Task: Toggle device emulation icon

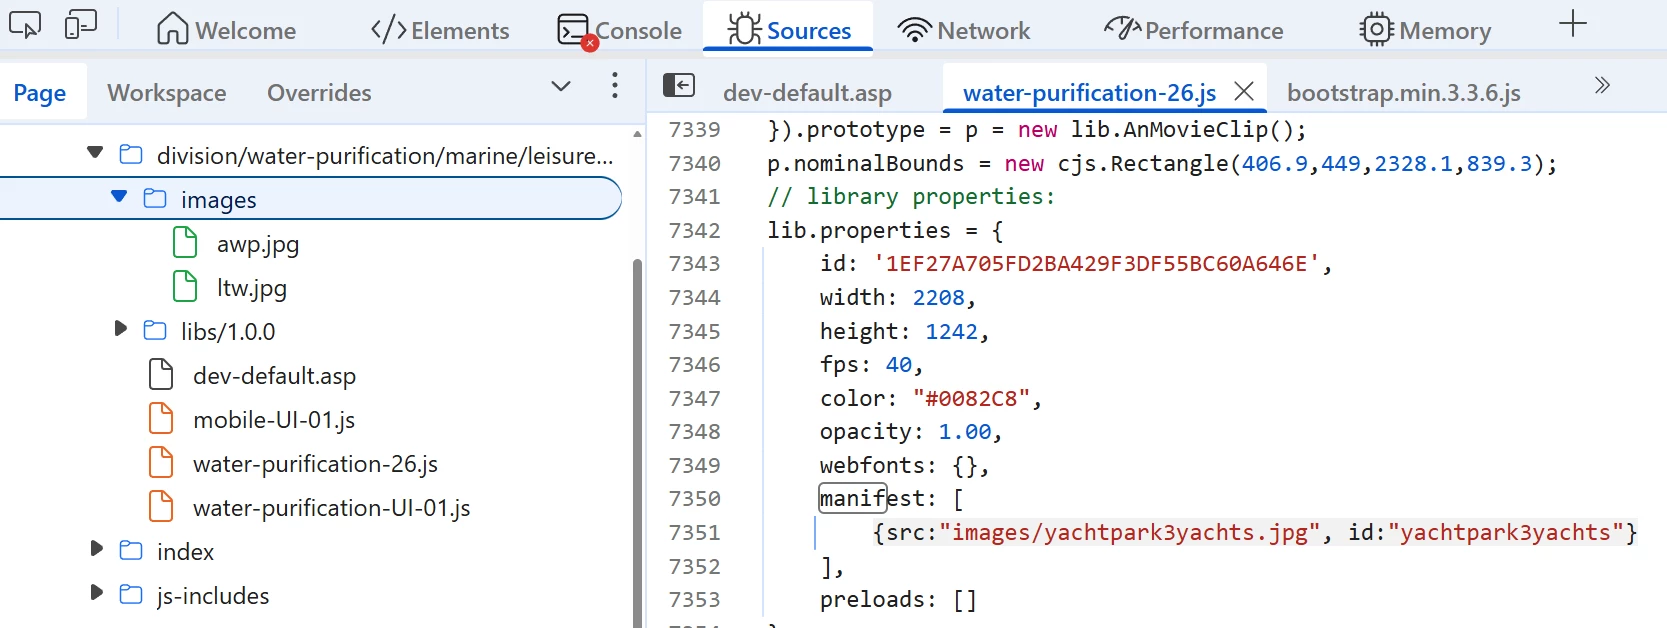Action: click(81, 24)
